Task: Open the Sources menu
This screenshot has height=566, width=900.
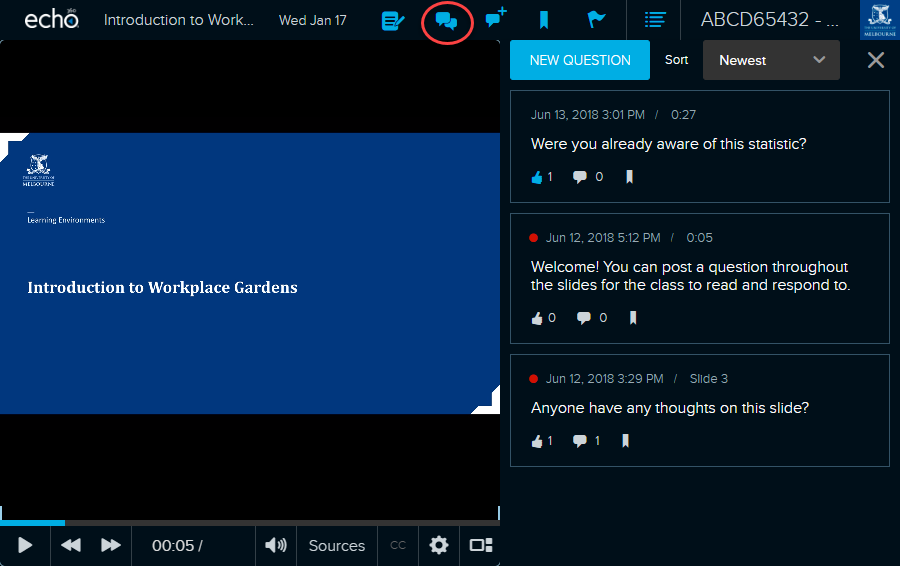Action: (x=336, y=545)
